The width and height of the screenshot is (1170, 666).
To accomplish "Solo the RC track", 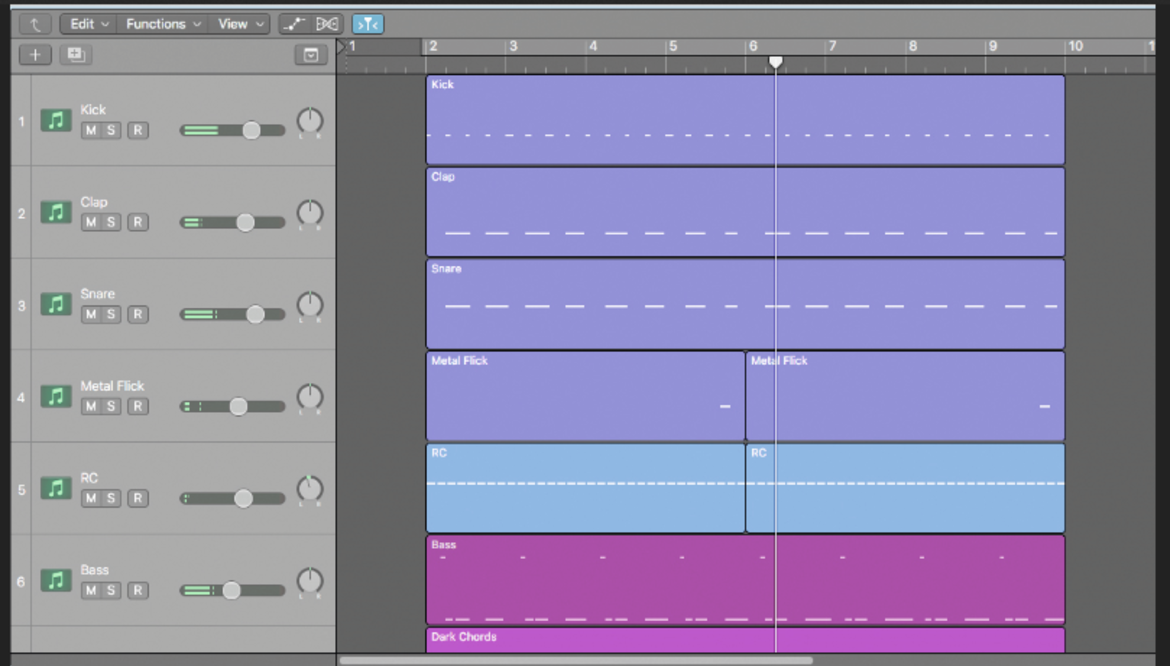I will pyautogui.click(x=111, y=498).
